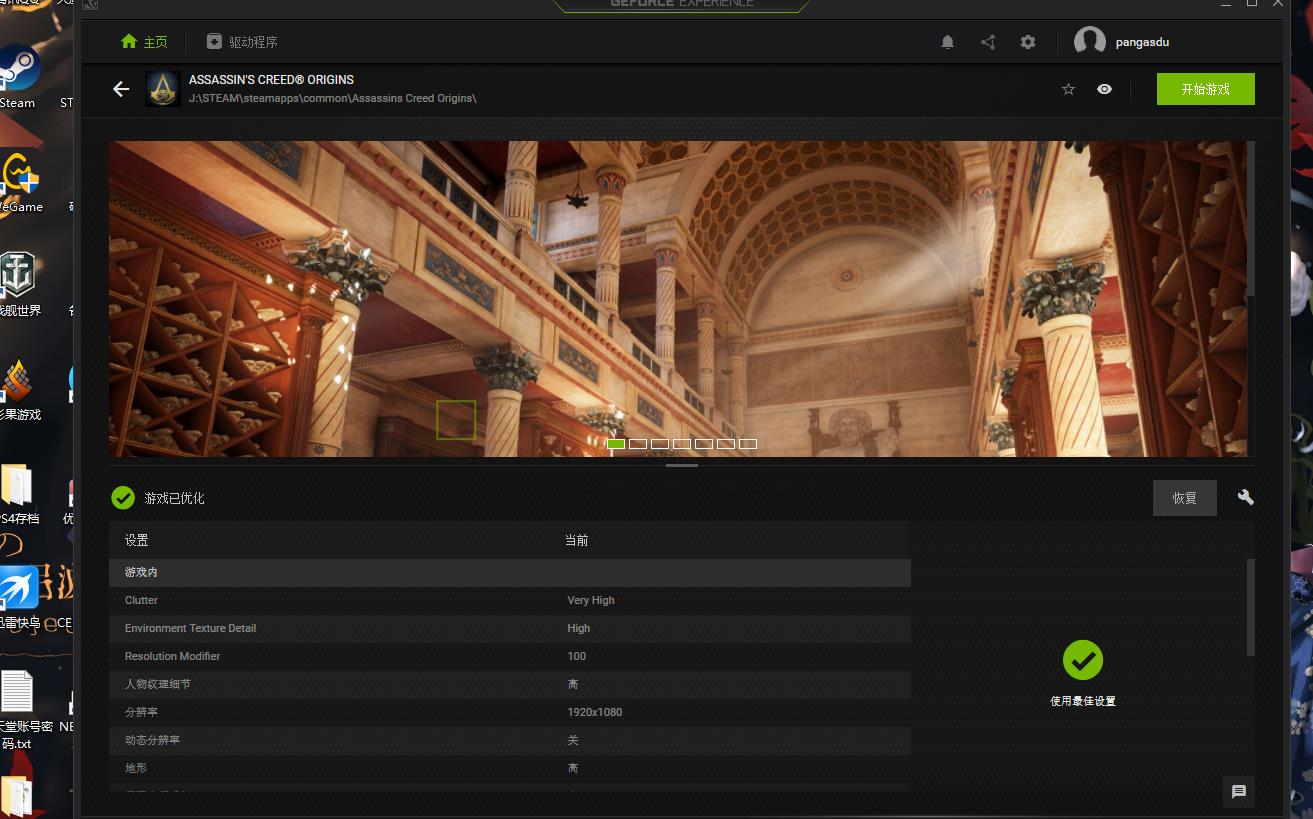Select the fifth screenshot indicator

pos(704,444)
